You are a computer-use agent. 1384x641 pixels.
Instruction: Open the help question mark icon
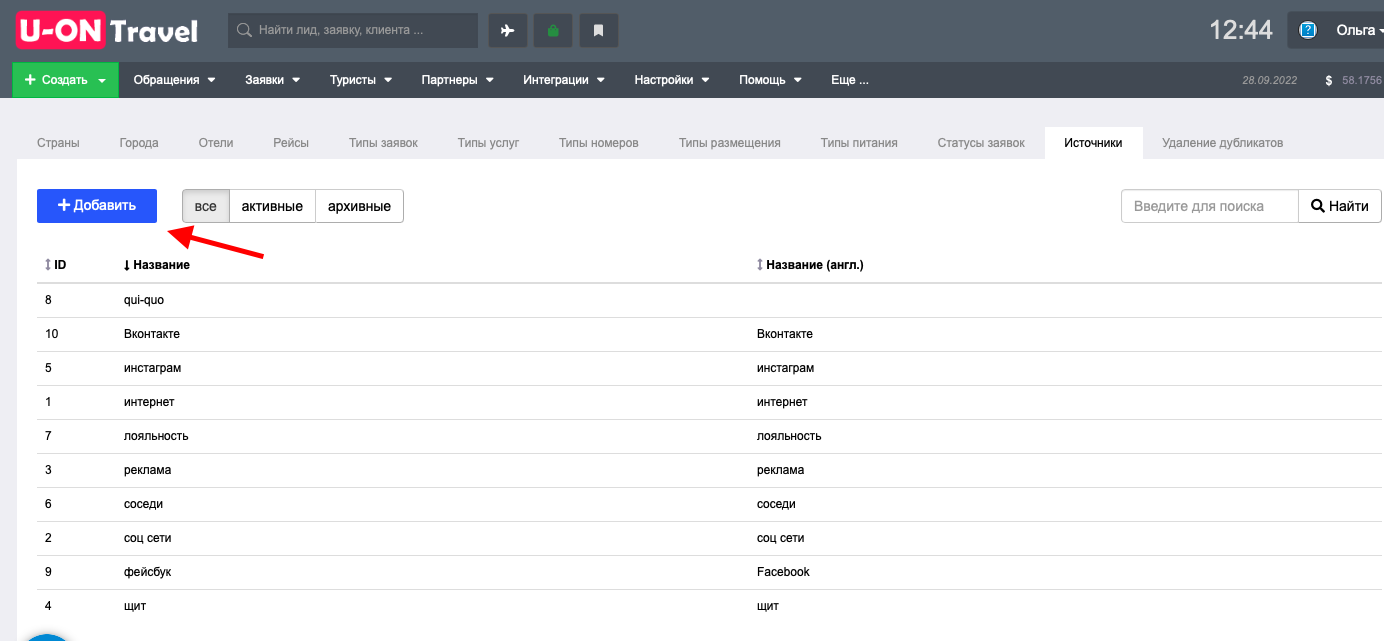(1307, 30)
